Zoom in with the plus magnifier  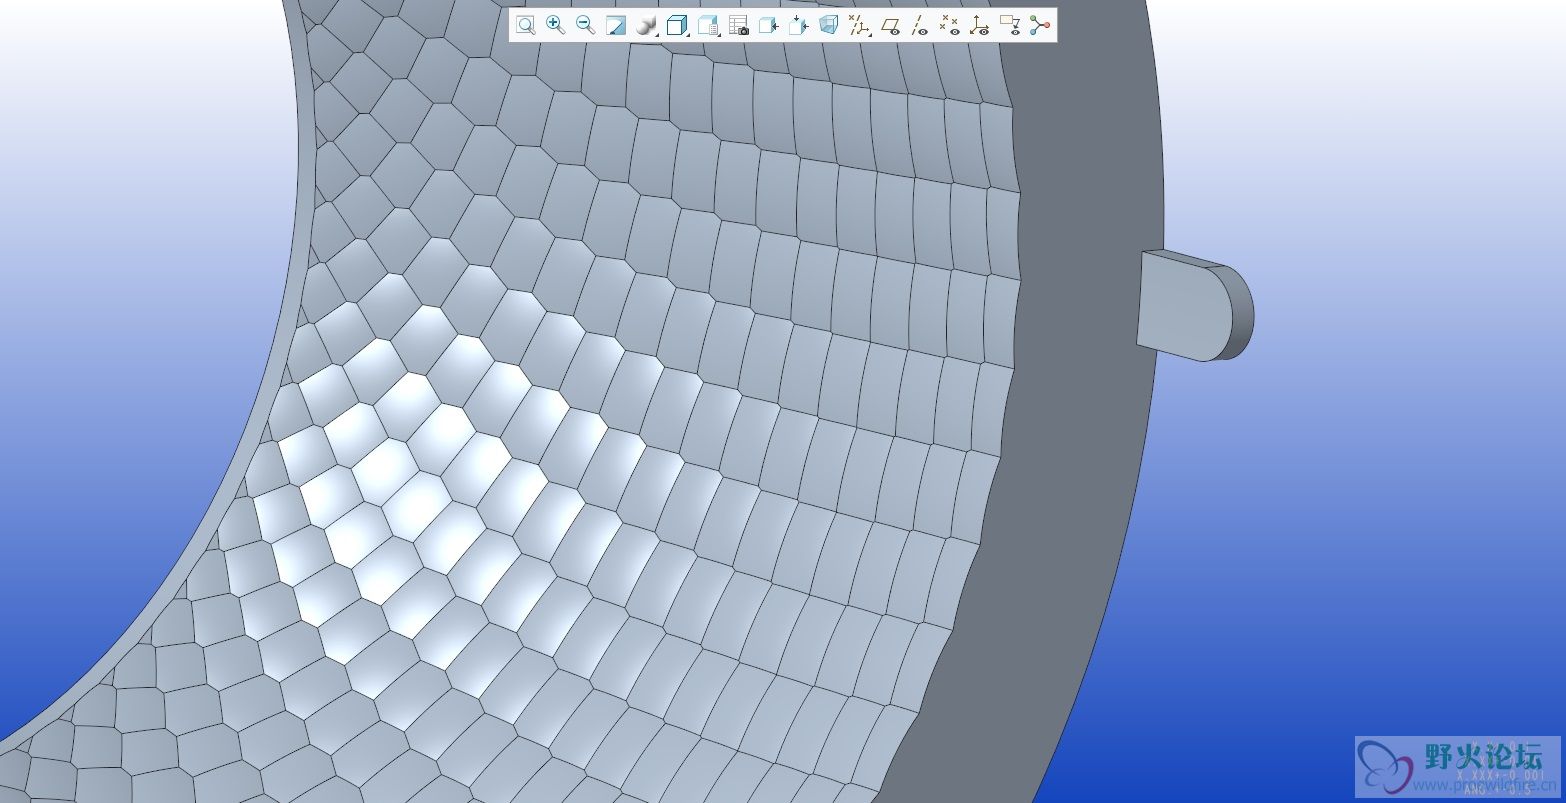pyautogui.click(x=555, y=25)
